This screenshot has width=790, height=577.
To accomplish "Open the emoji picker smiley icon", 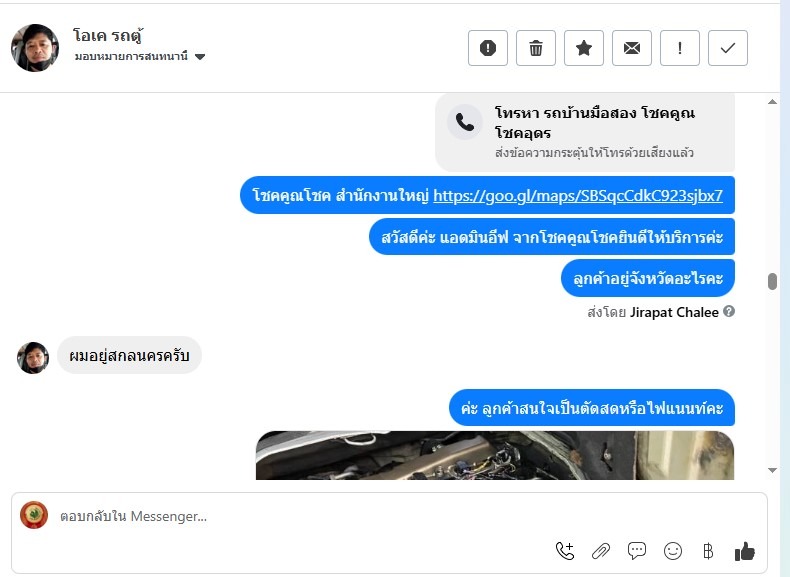I will (673, 551).
